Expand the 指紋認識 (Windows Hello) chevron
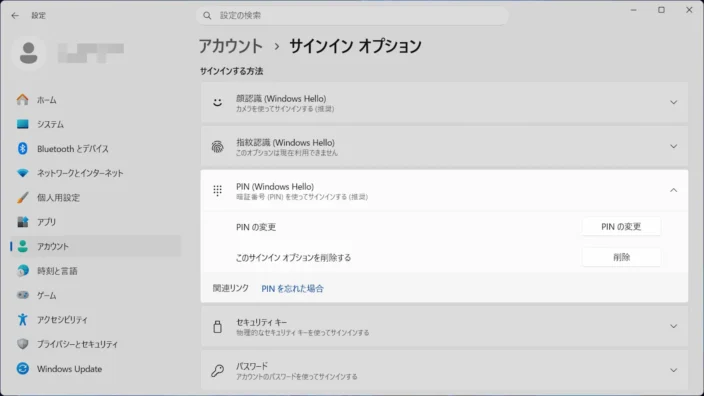 pos(673,146)
